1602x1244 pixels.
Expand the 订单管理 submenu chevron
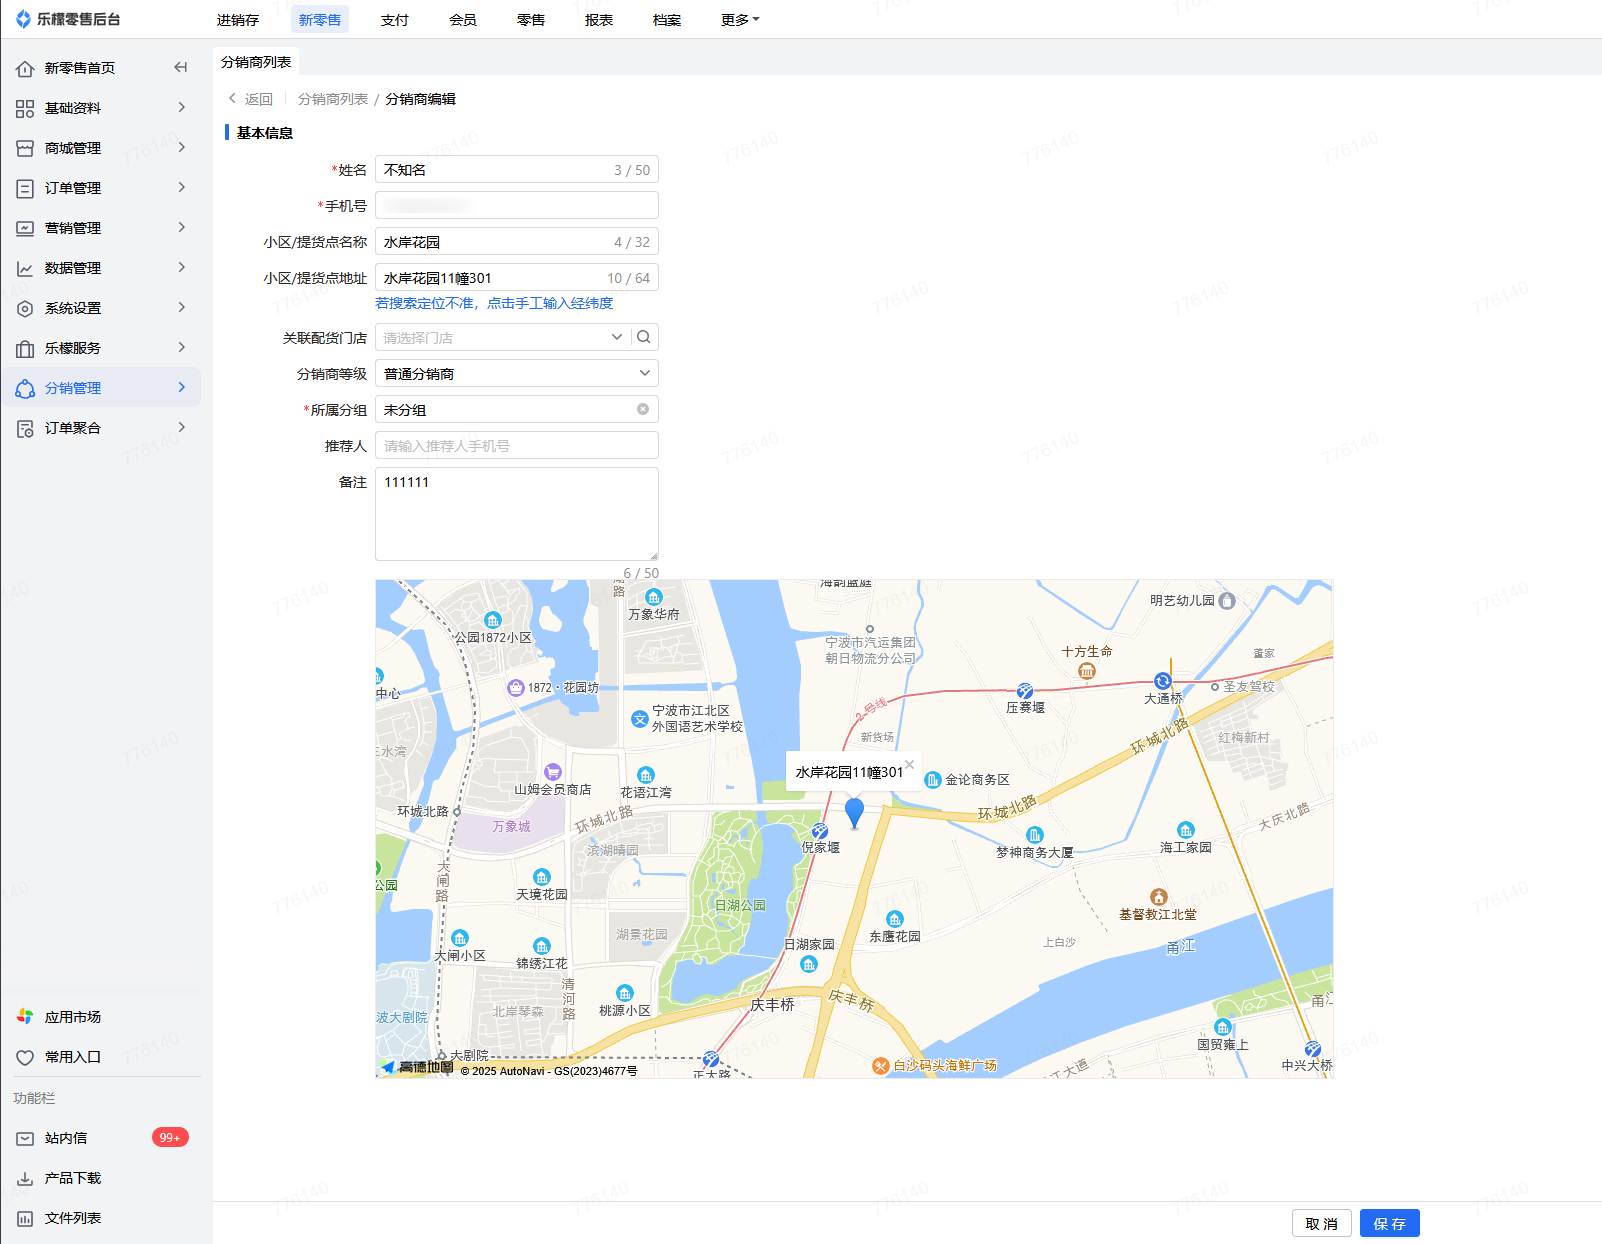pyautogui.click(x=182, y=187)
